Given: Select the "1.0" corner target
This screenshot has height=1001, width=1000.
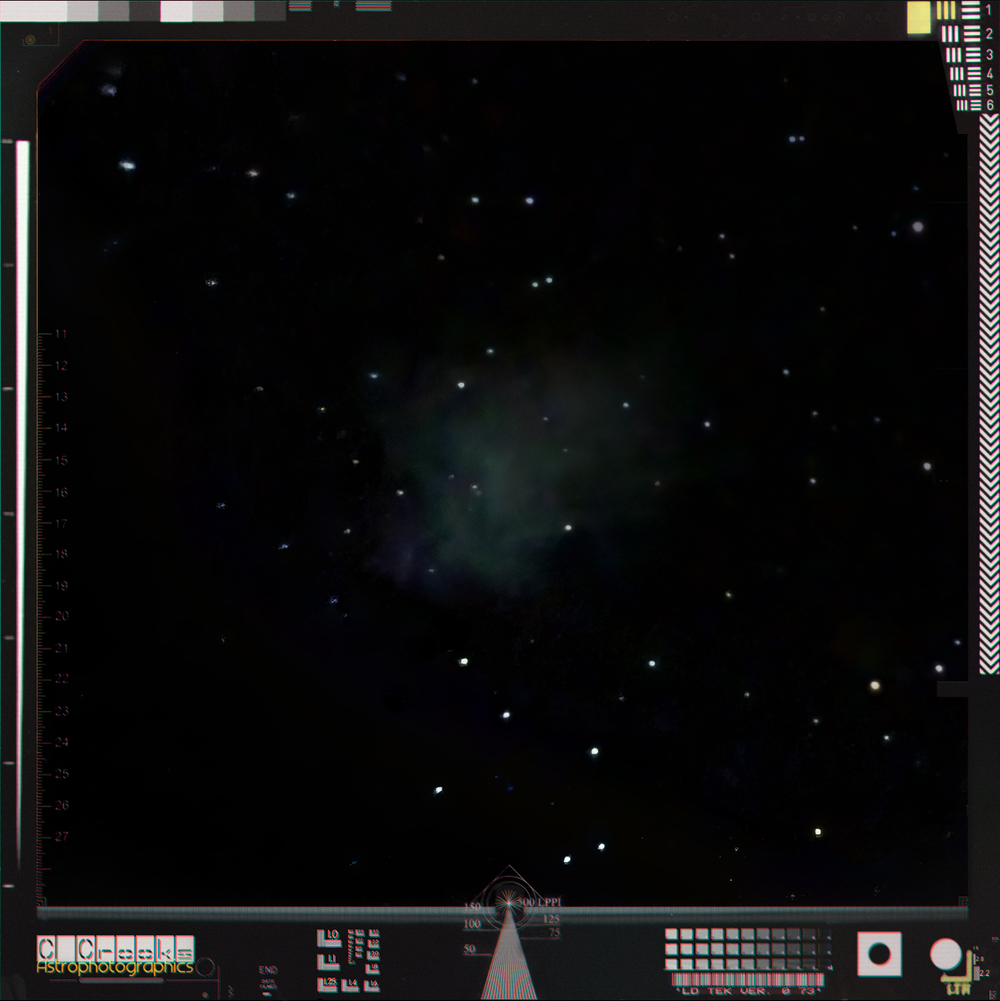Looking at the screenshot, I should coord(329,938).
